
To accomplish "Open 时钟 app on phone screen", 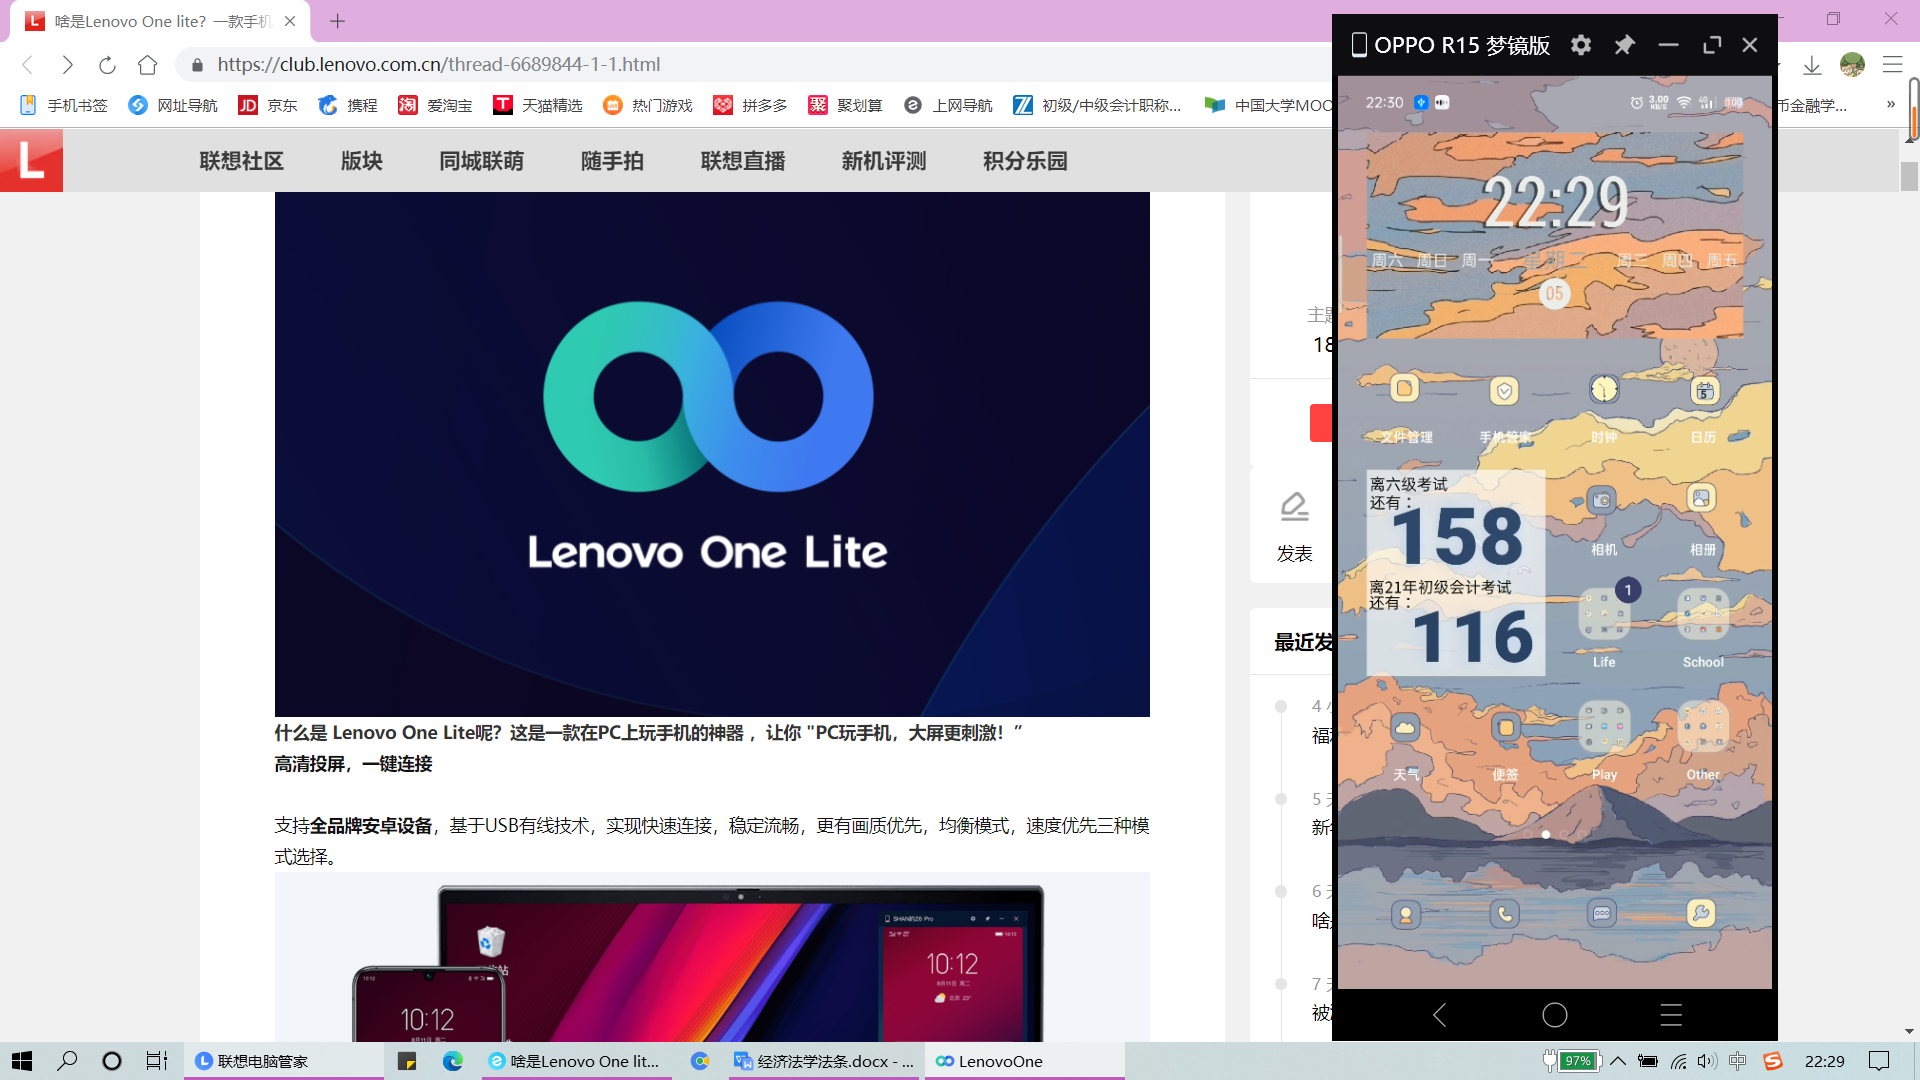I will pos(1604,389).
